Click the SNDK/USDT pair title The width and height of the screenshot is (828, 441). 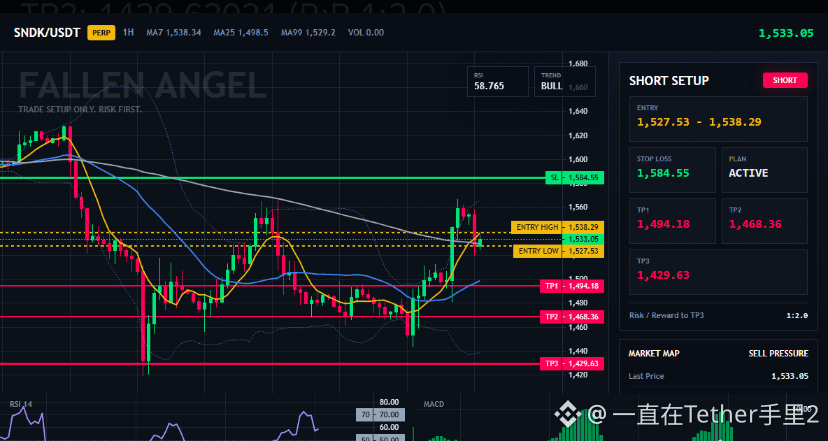47,33
